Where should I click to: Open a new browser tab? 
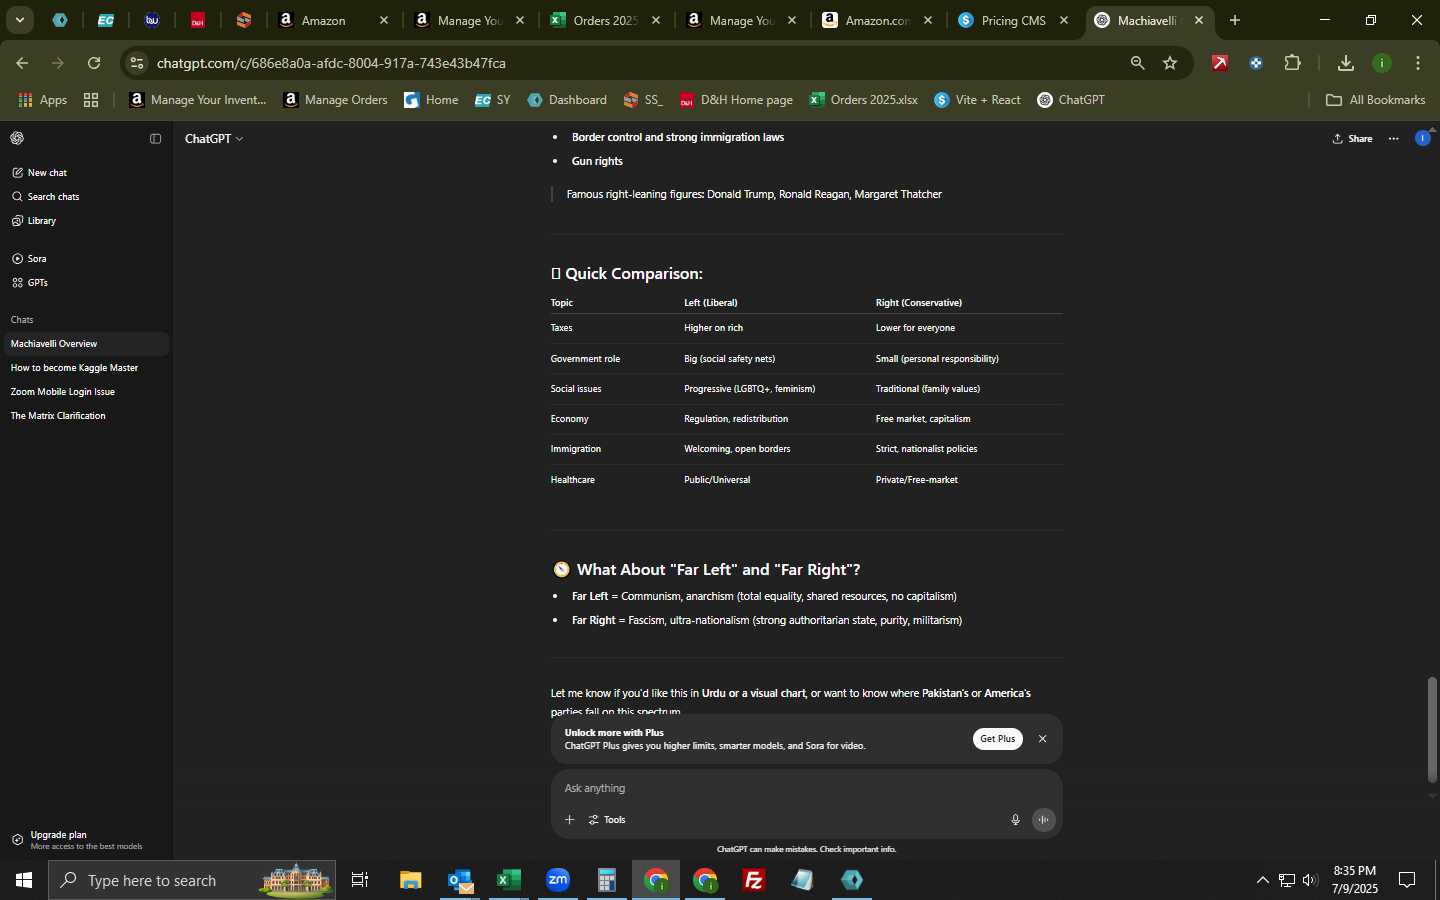(x=1235, y=20)
